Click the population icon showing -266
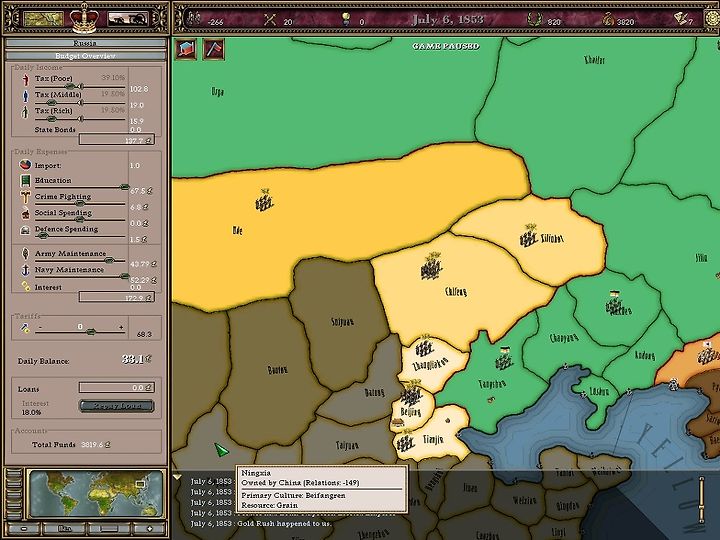The image size is (720, 540). 194,18
